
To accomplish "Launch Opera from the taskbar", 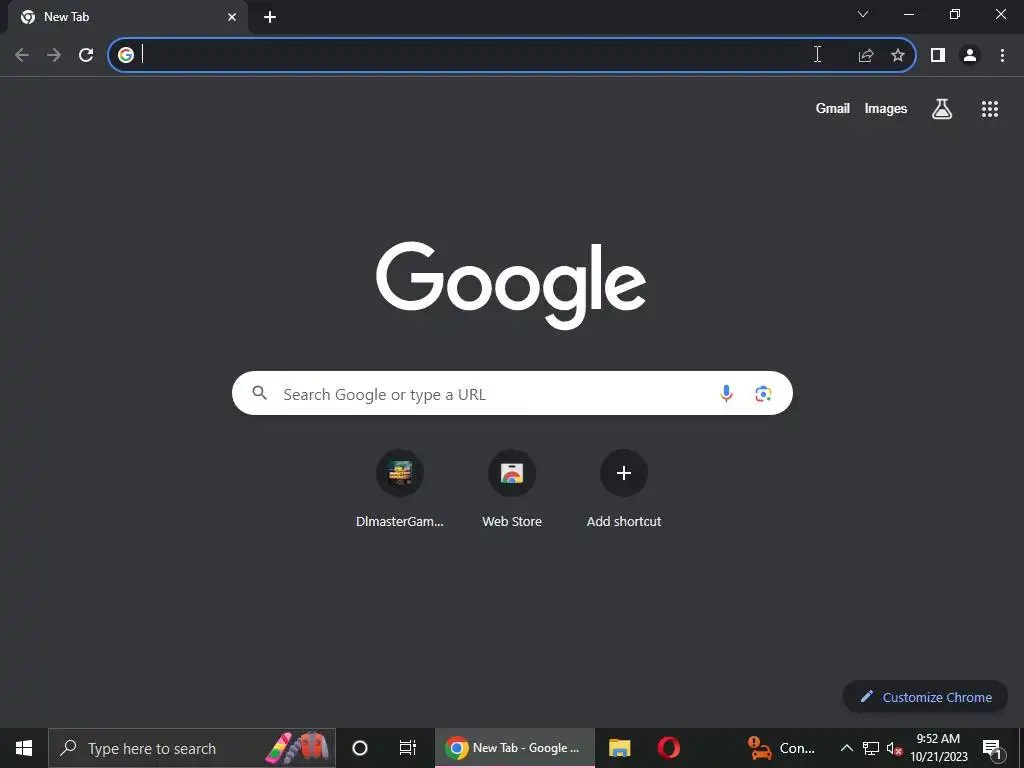I will click(668, 748).
